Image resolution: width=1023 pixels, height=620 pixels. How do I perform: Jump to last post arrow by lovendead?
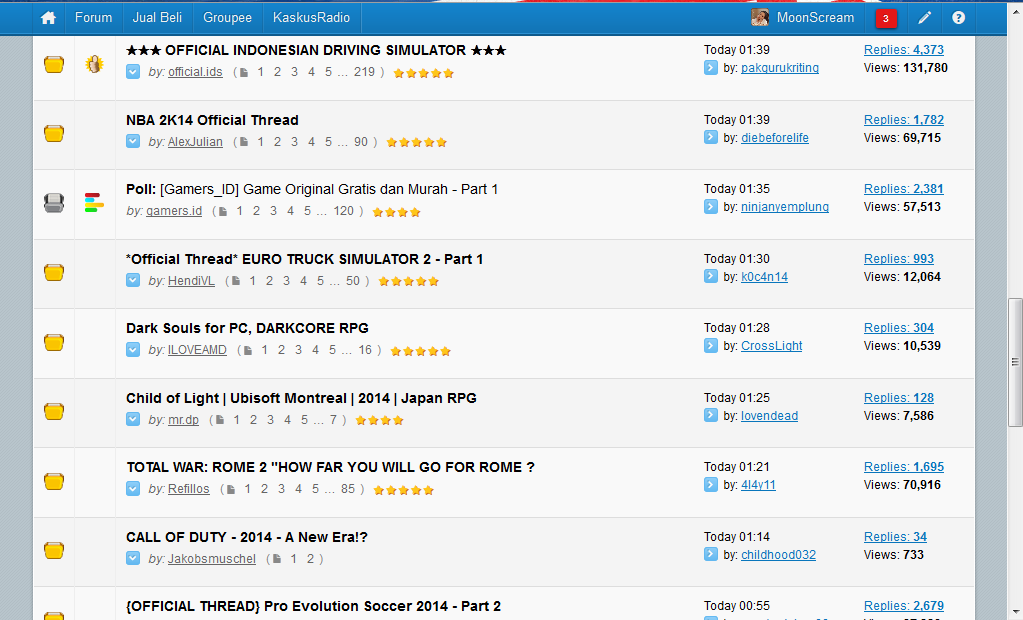[x=711, y=415]
